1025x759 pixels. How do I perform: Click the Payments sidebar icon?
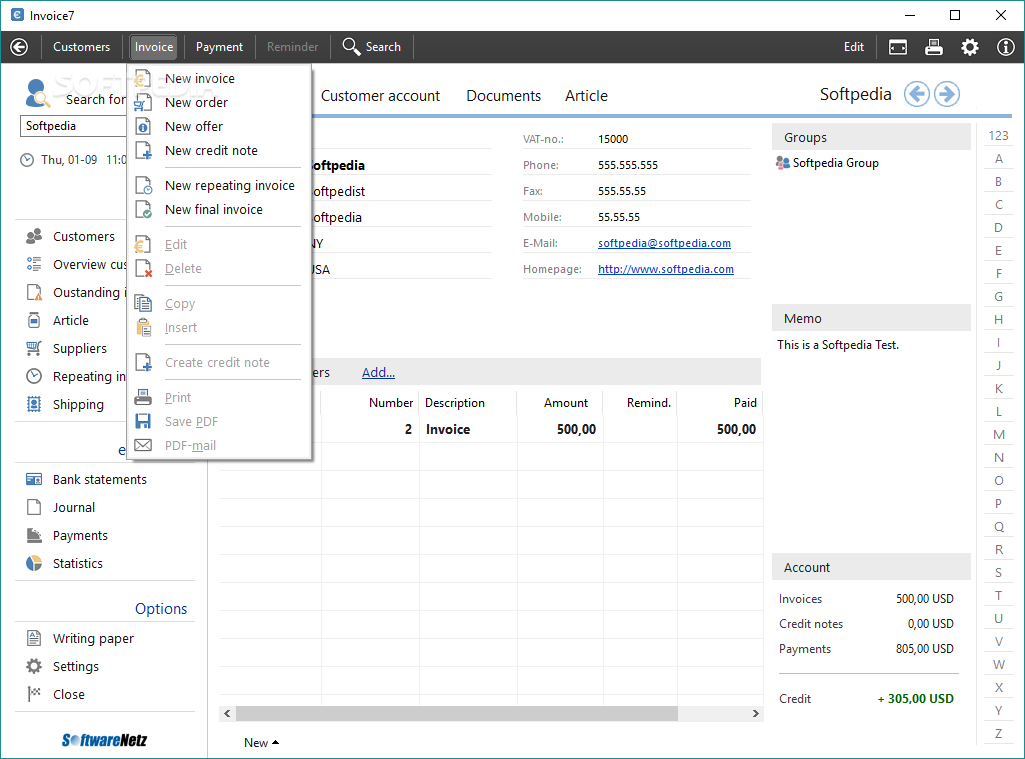tap(34, 535)
